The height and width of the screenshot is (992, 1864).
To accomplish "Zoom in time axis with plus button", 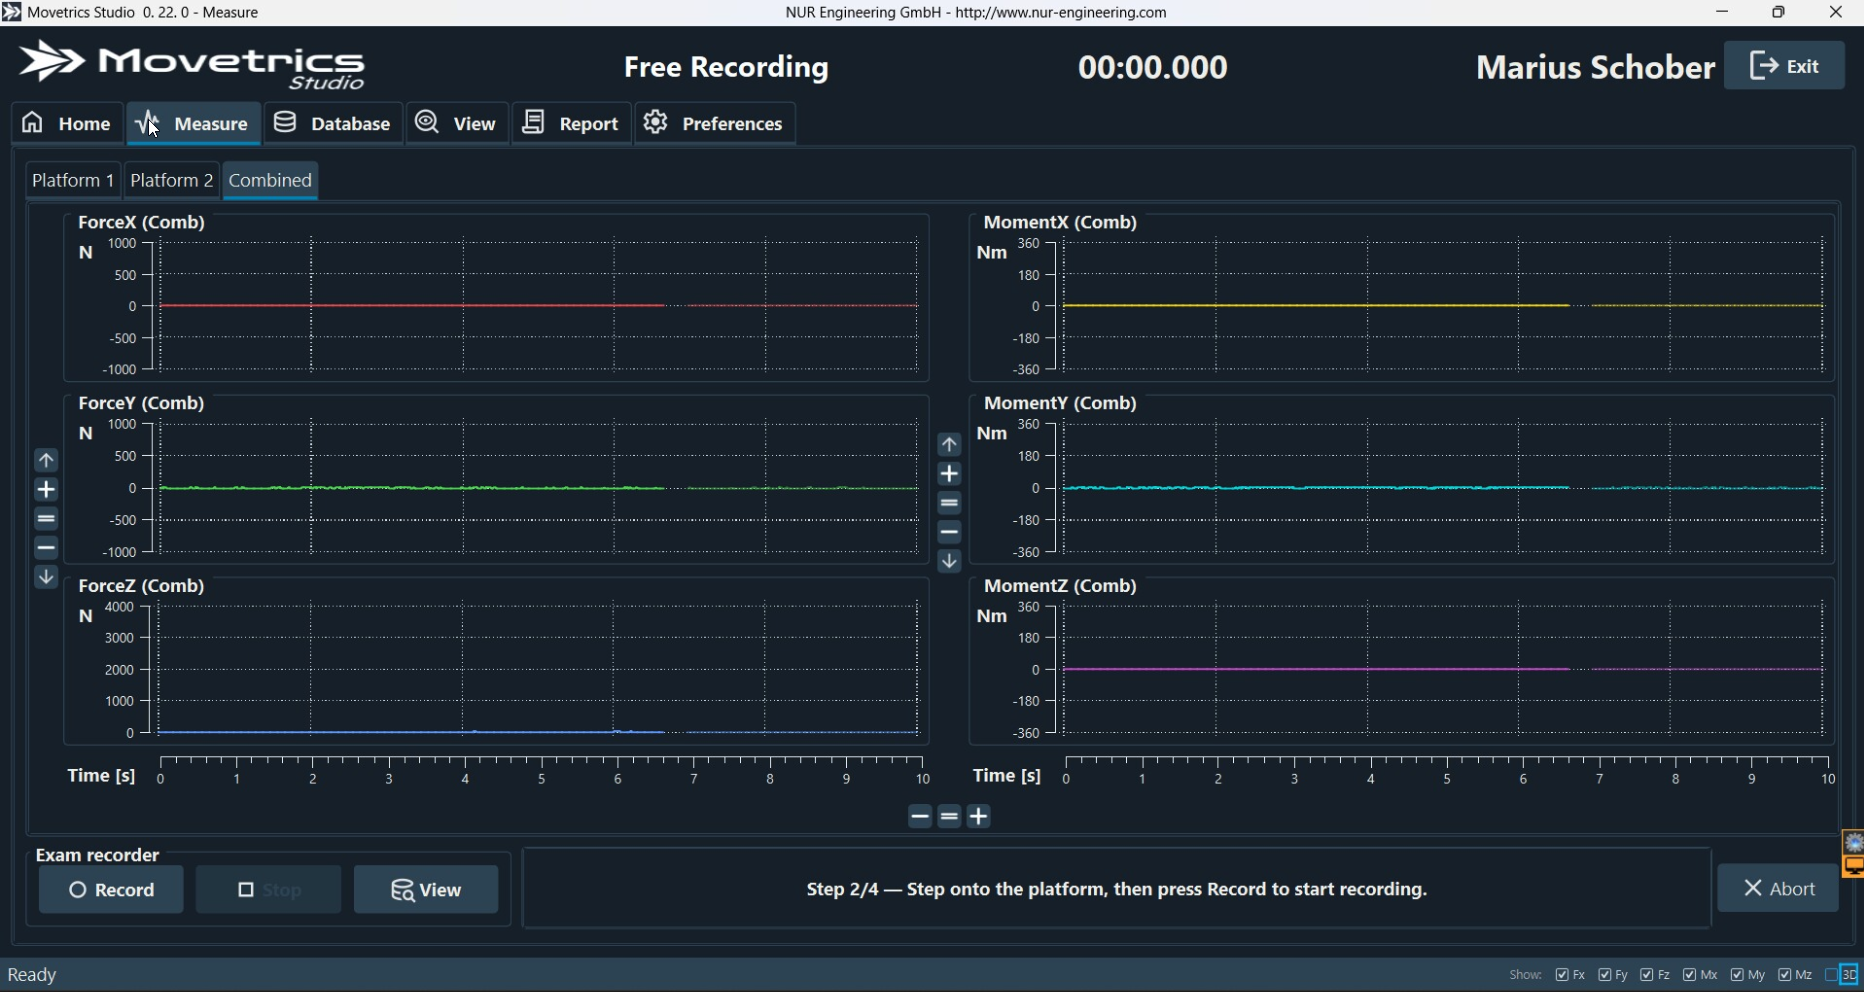I will (x=979, y=817).
